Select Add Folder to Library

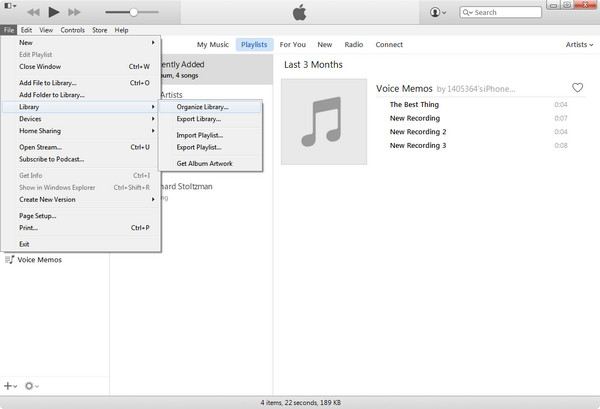pyautogui.click(x=81, y=95)
